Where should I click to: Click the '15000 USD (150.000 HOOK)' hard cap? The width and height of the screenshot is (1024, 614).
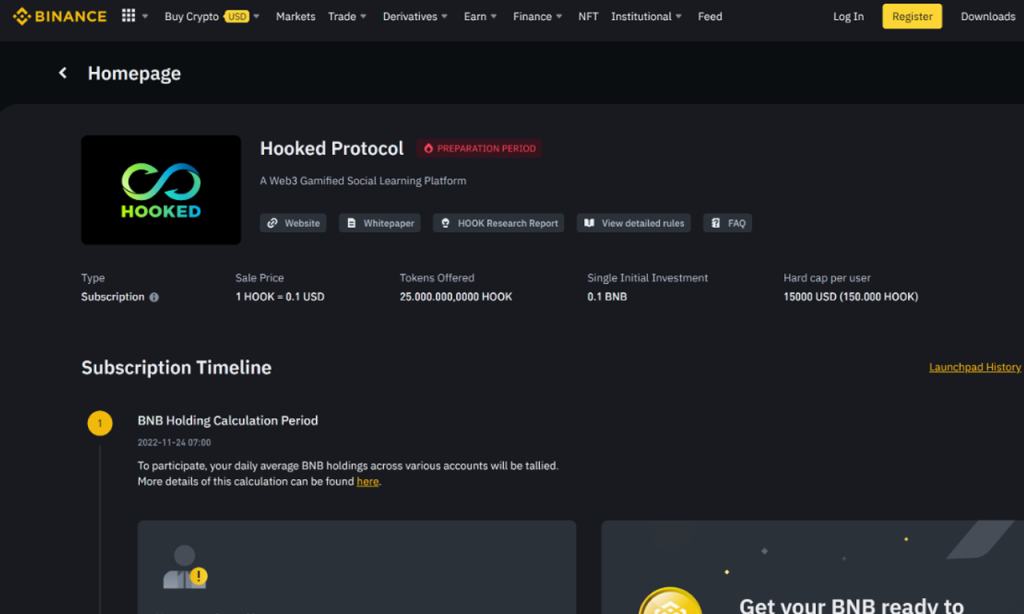coord(850,297)
